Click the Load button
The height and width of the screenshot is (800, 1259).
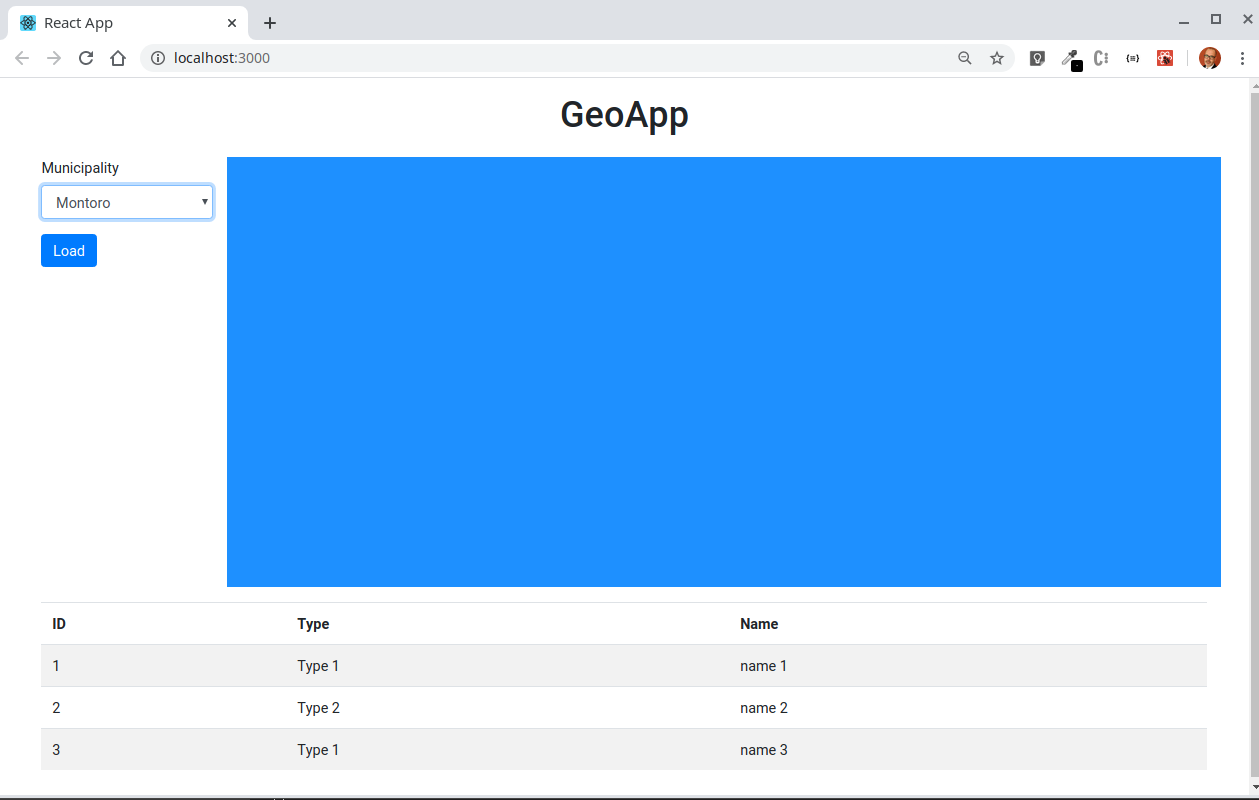pyautogui.click(x=68, y=250)
